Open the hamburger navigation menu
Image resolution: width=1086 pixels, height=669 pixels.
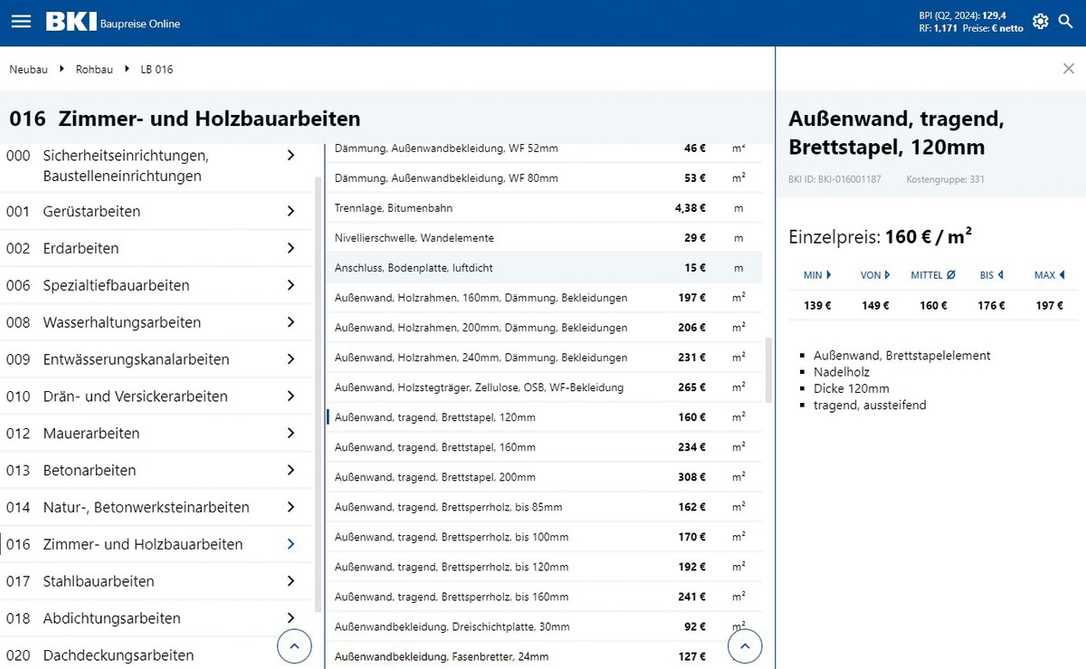(x=21, y=20)
